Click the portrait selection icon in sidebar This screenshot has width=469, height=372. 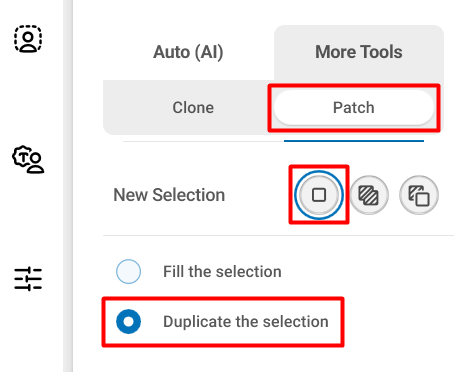click(x=28, y=39)
